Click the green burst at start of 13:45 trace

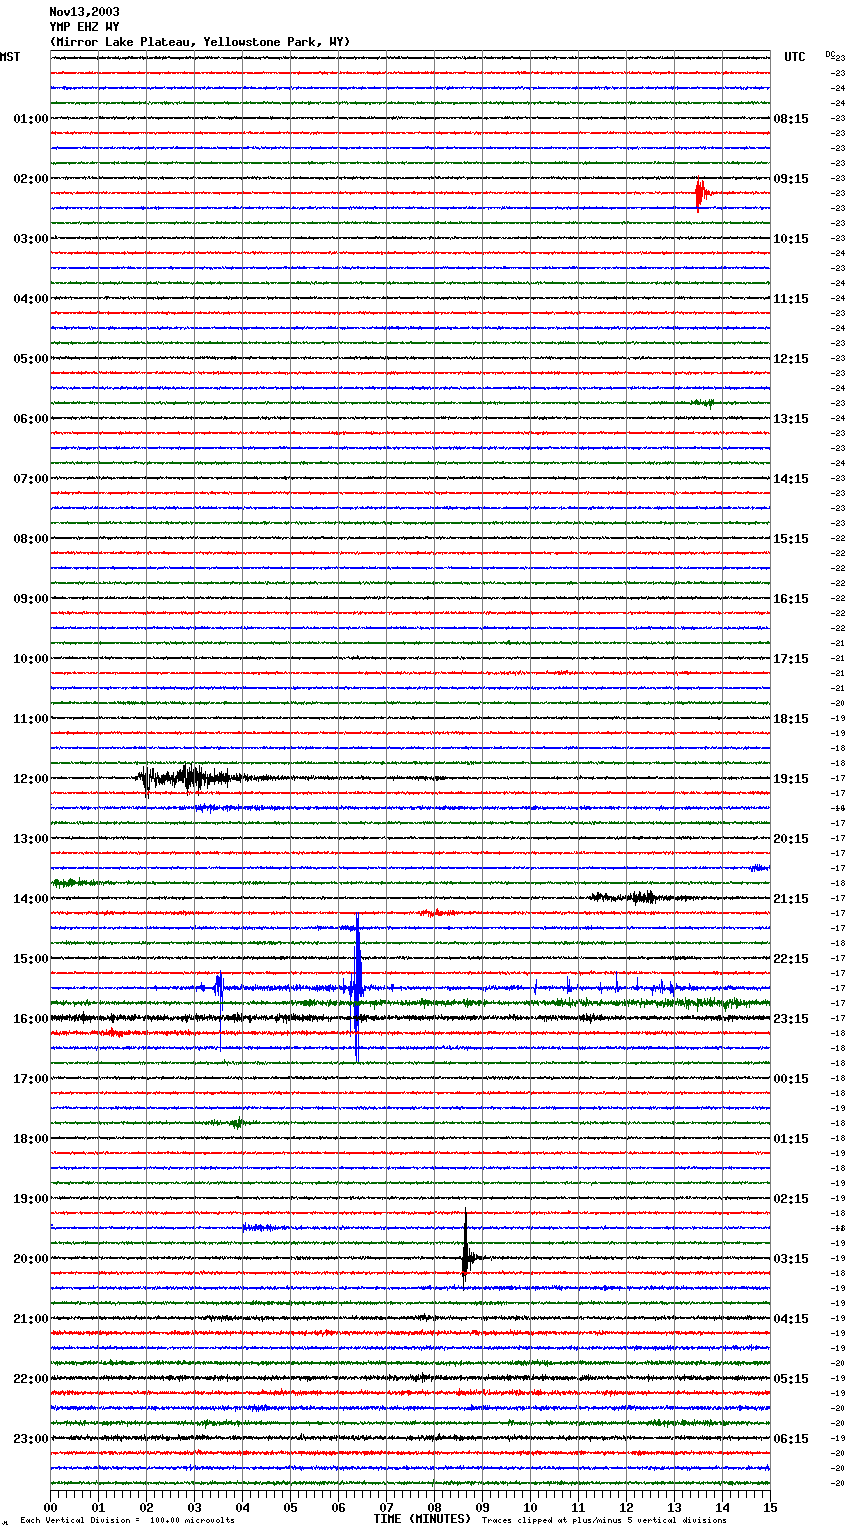point(75,882)
